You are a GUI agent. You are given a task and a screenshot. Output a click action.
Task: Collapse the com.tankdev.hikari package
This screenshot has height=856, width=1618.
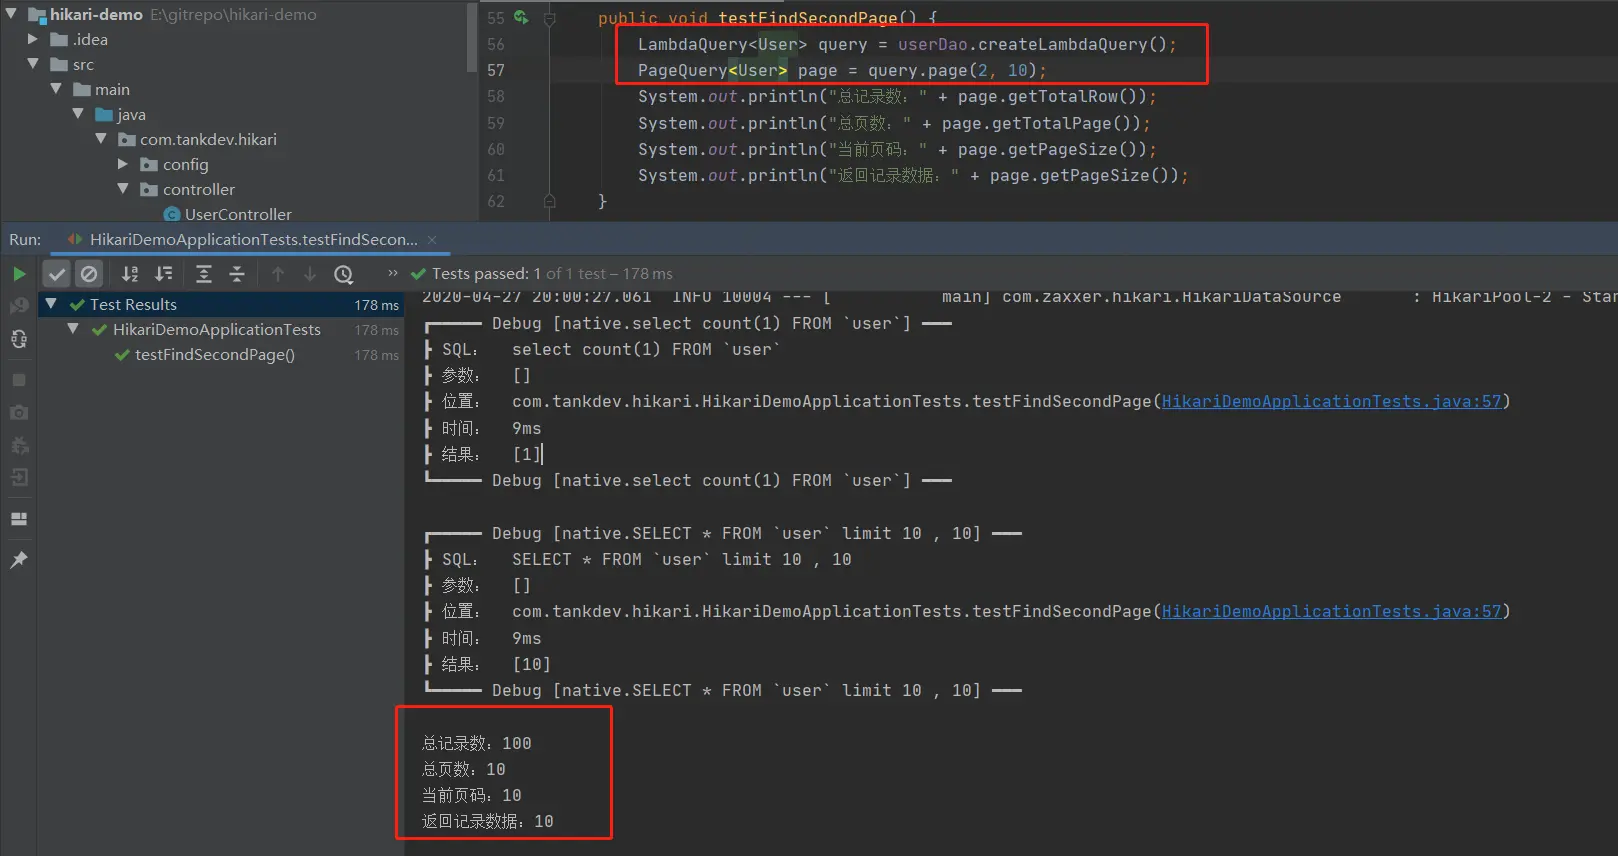(x=101, y=139)
